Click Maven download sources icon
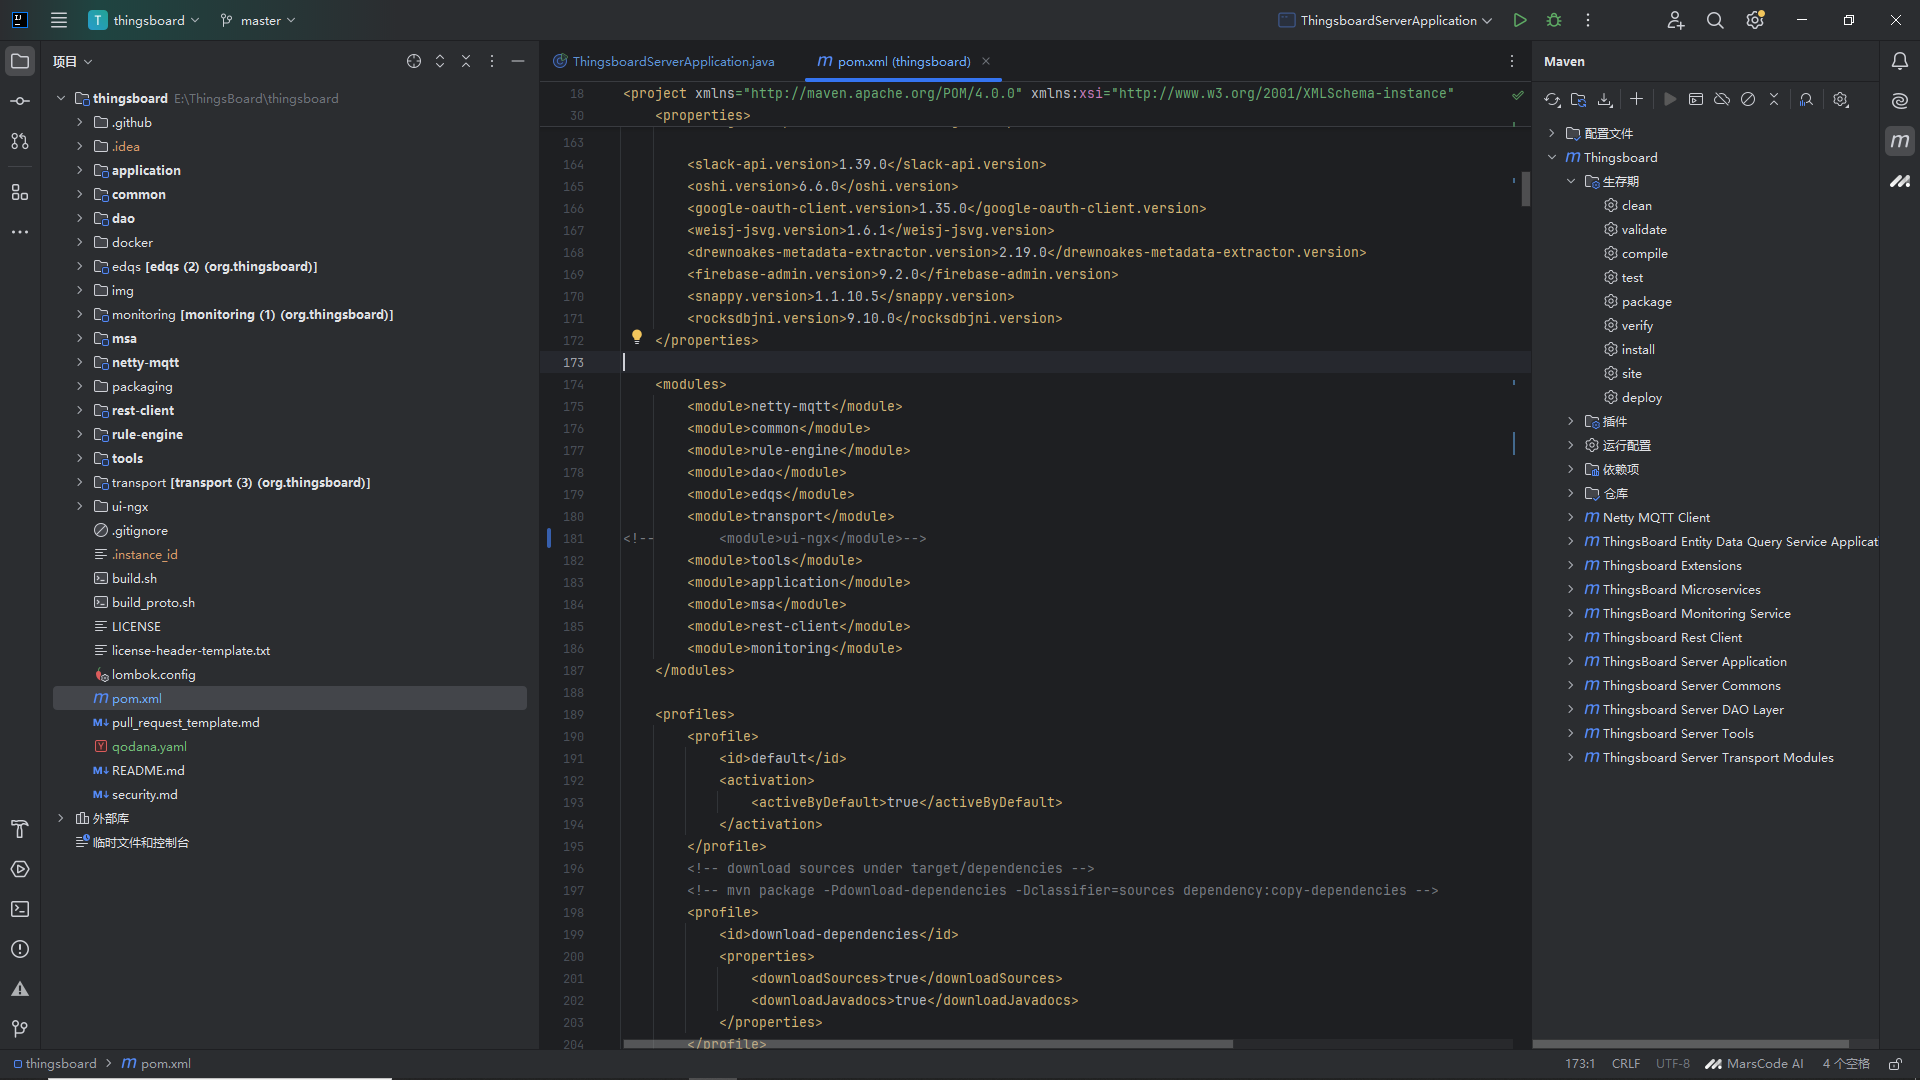Screen dimensions: 1920x1080 coord(1605,100)
